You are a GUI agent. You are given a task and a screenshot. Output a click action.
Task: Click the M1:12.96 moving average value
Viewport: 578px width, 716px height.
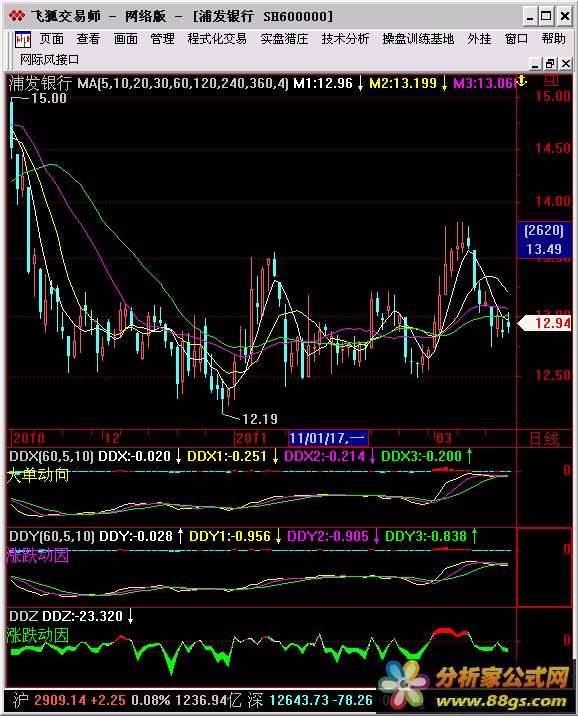tap(323, 83)
